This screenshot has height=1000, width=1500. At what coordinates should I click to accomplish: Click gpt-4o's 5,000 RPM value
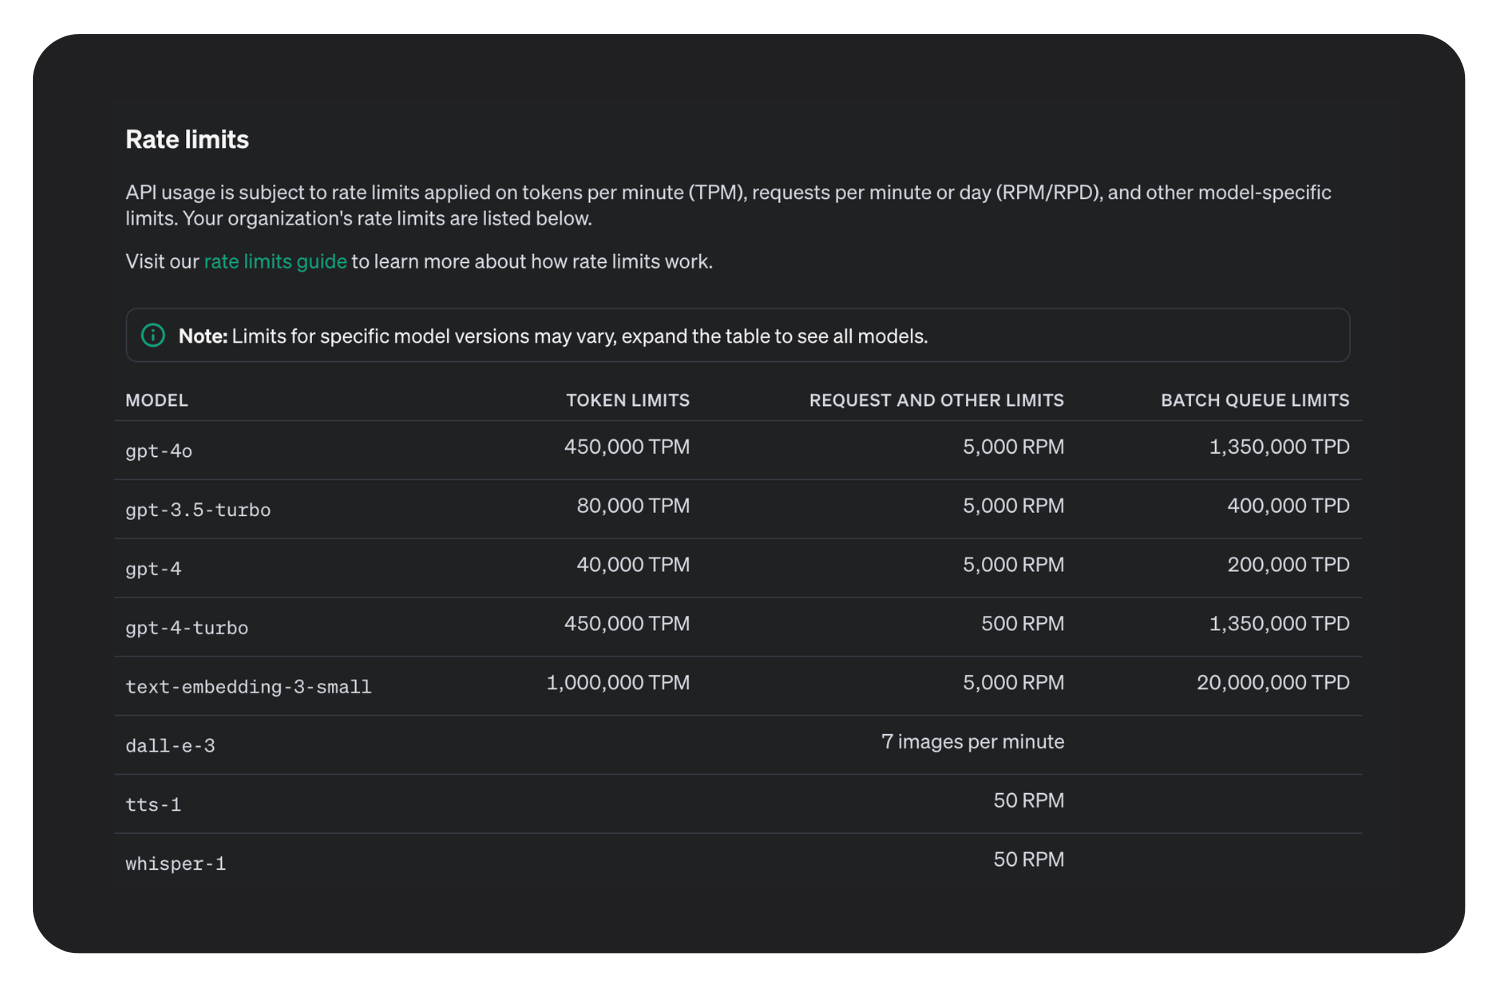1014,447
